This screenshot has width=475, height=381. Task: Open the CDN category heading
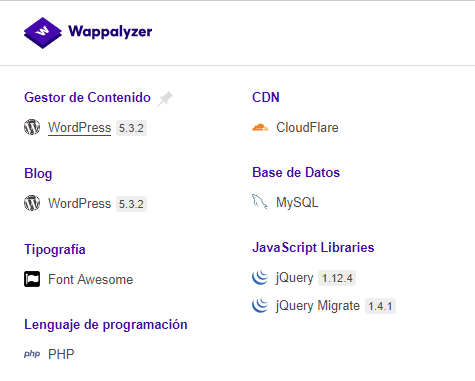click(x=266, y=97)
